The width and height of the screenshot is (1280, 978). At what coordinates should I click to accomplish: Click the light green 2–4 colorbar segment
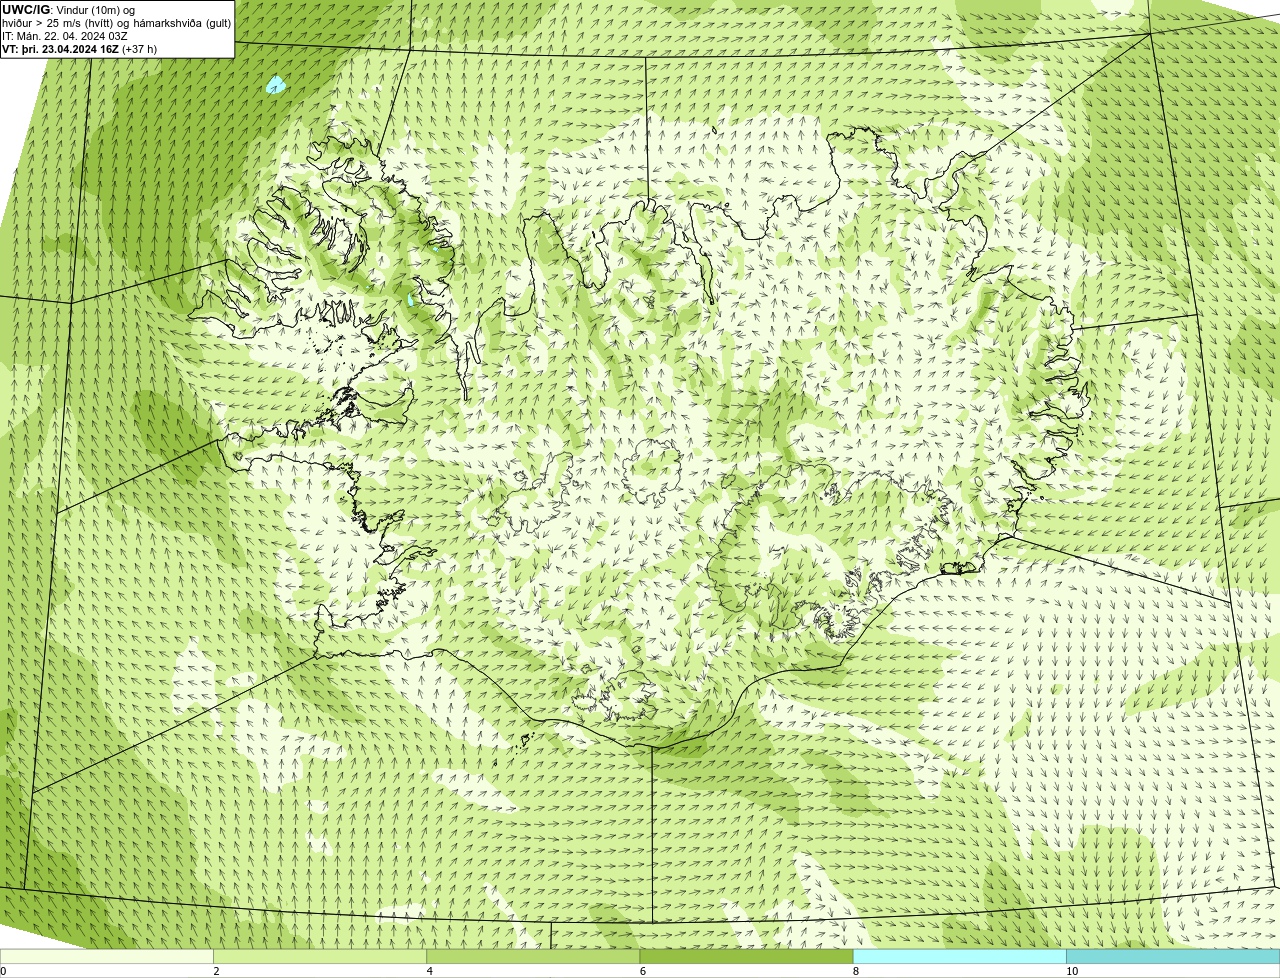pyautogui.click(x=320, y=956)
